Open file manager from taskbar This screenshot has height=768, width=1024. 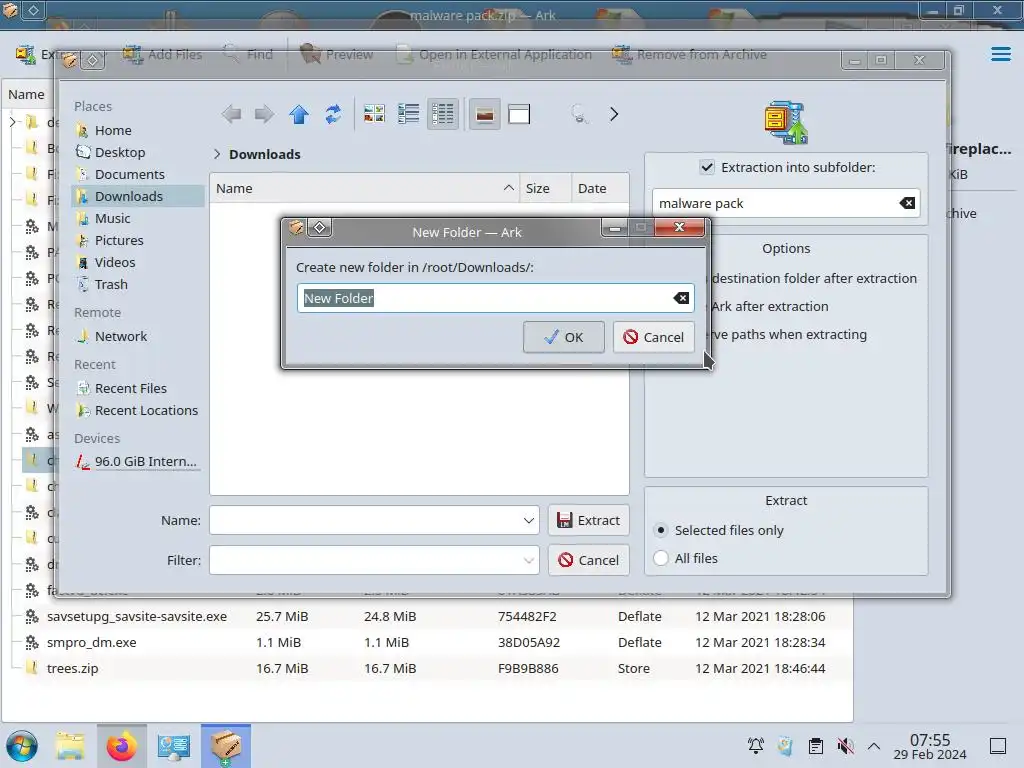(70, 746)
